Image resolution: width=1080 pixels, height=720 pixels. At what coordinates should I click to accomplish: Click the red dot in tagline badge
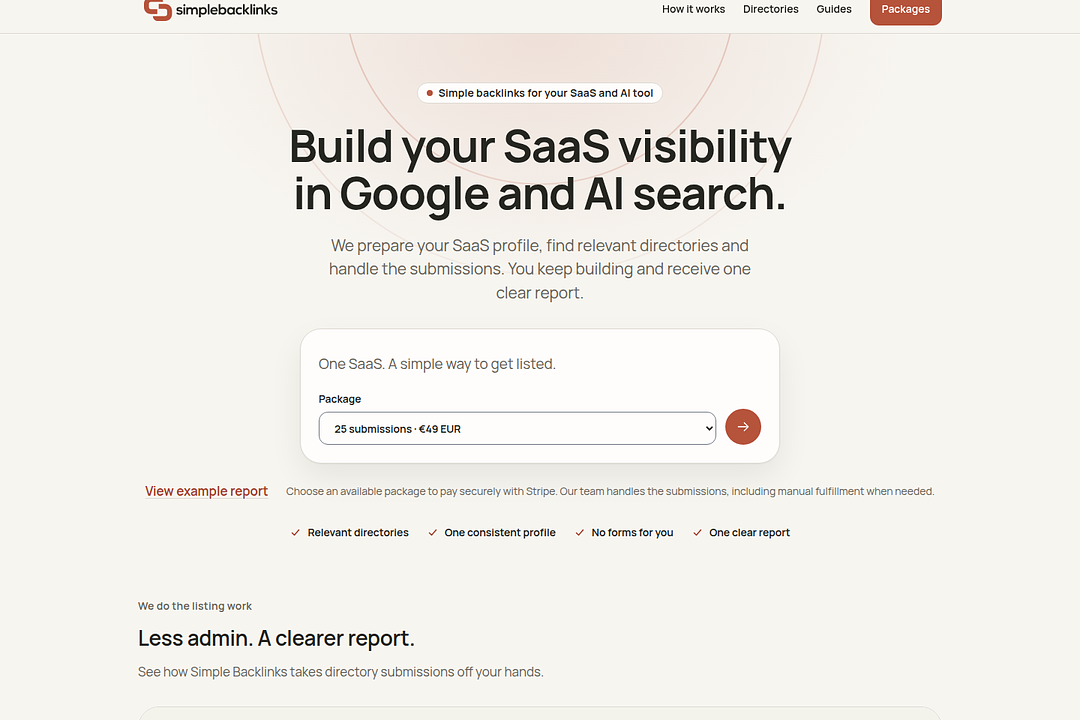[430, 93]
